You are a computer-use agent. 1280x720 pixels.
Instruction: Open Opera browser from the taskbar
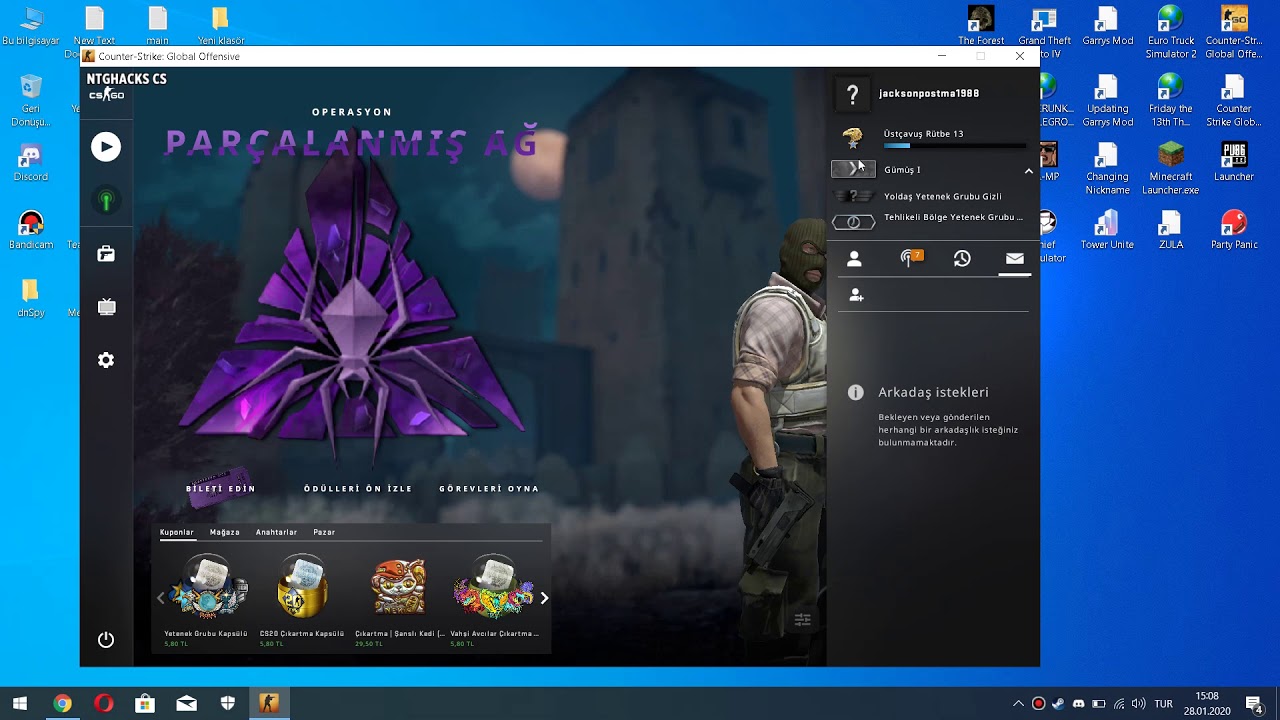(x=104, y=704)
